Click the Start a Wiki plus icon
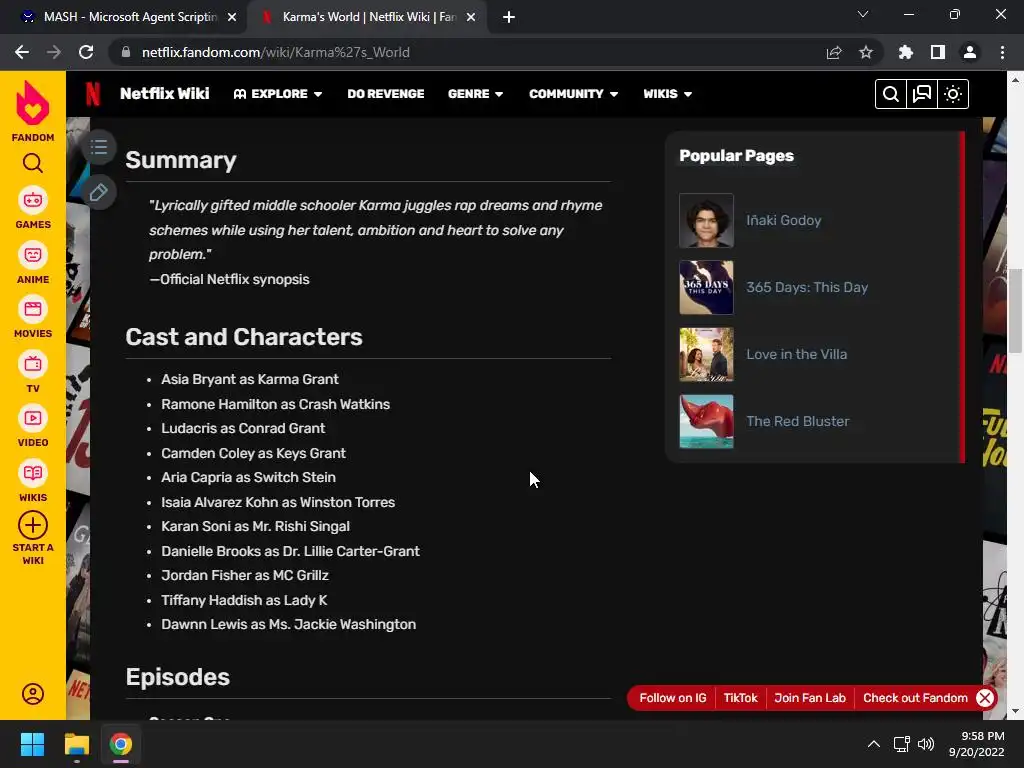This screenshot has width=1024, height=768. [33, 525]
